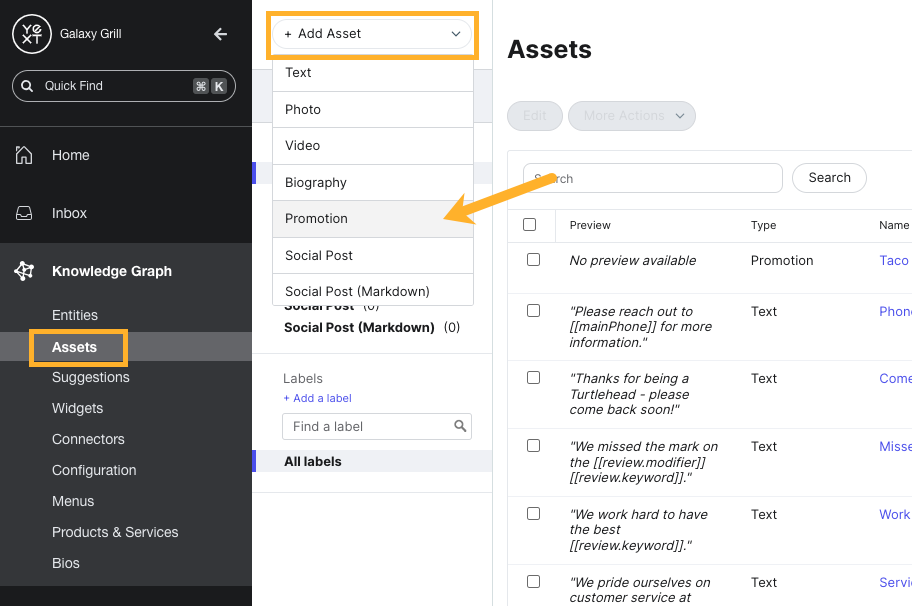Open the Inbox tray icon
The height and width of the screenshot is (606, 912).
[x=24, y=213]
